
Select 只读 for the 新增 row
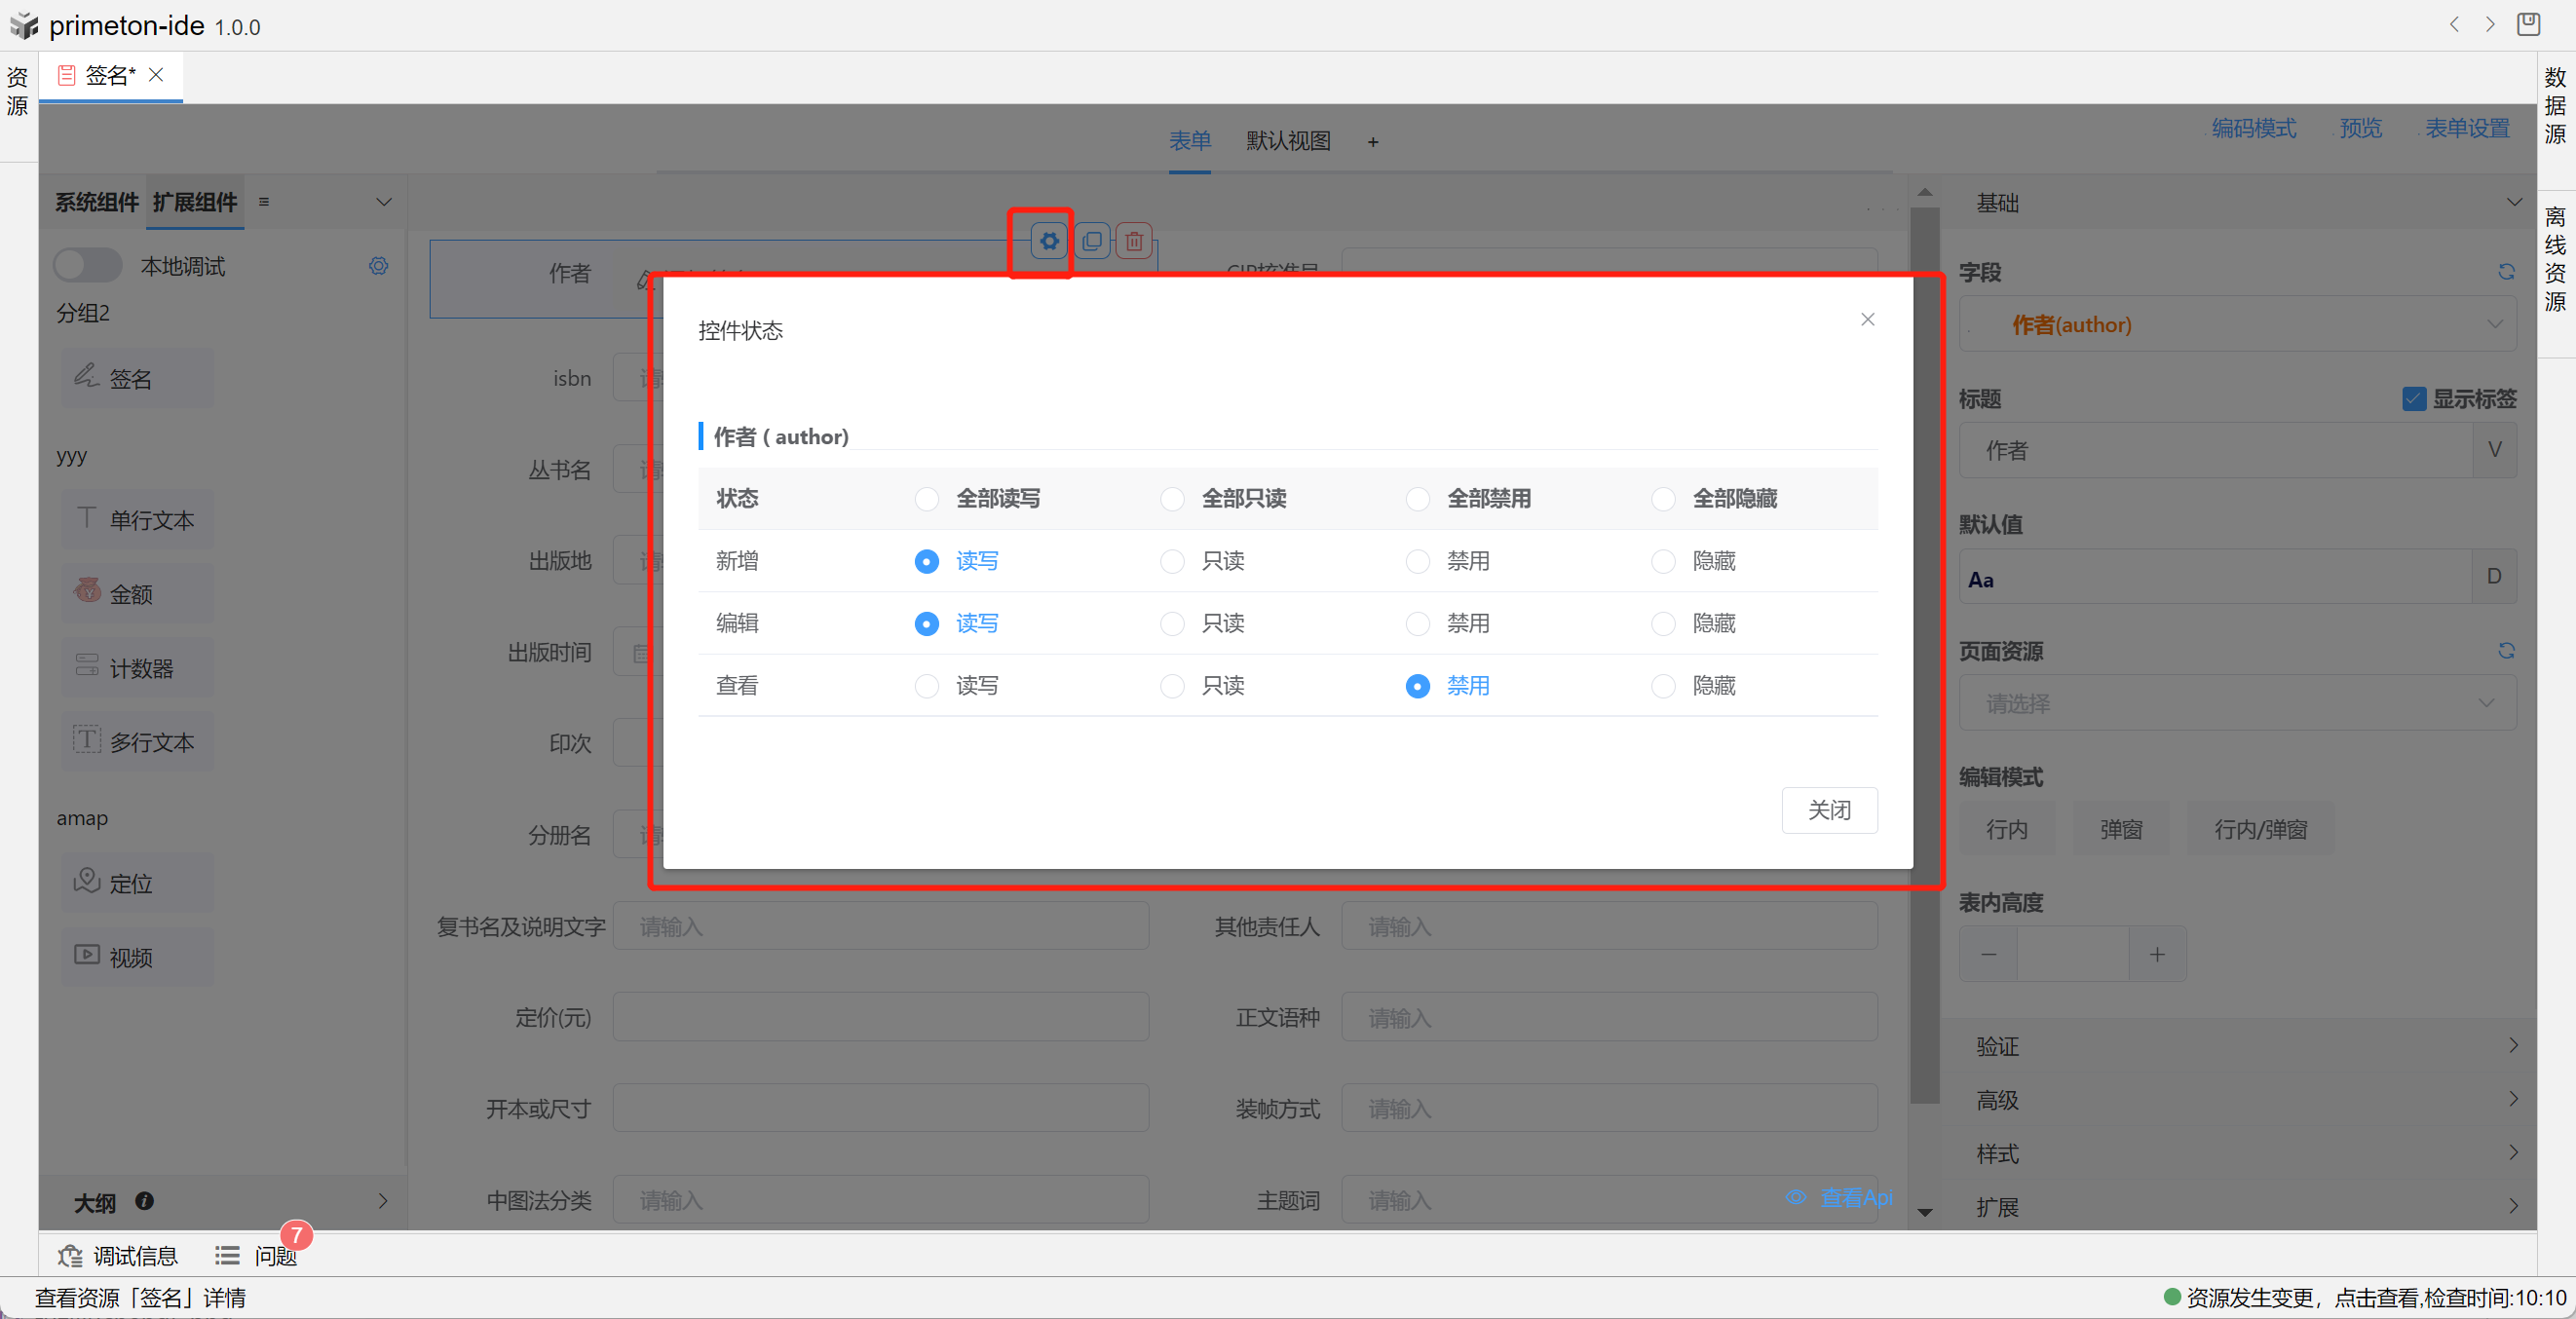point(1172,561)
